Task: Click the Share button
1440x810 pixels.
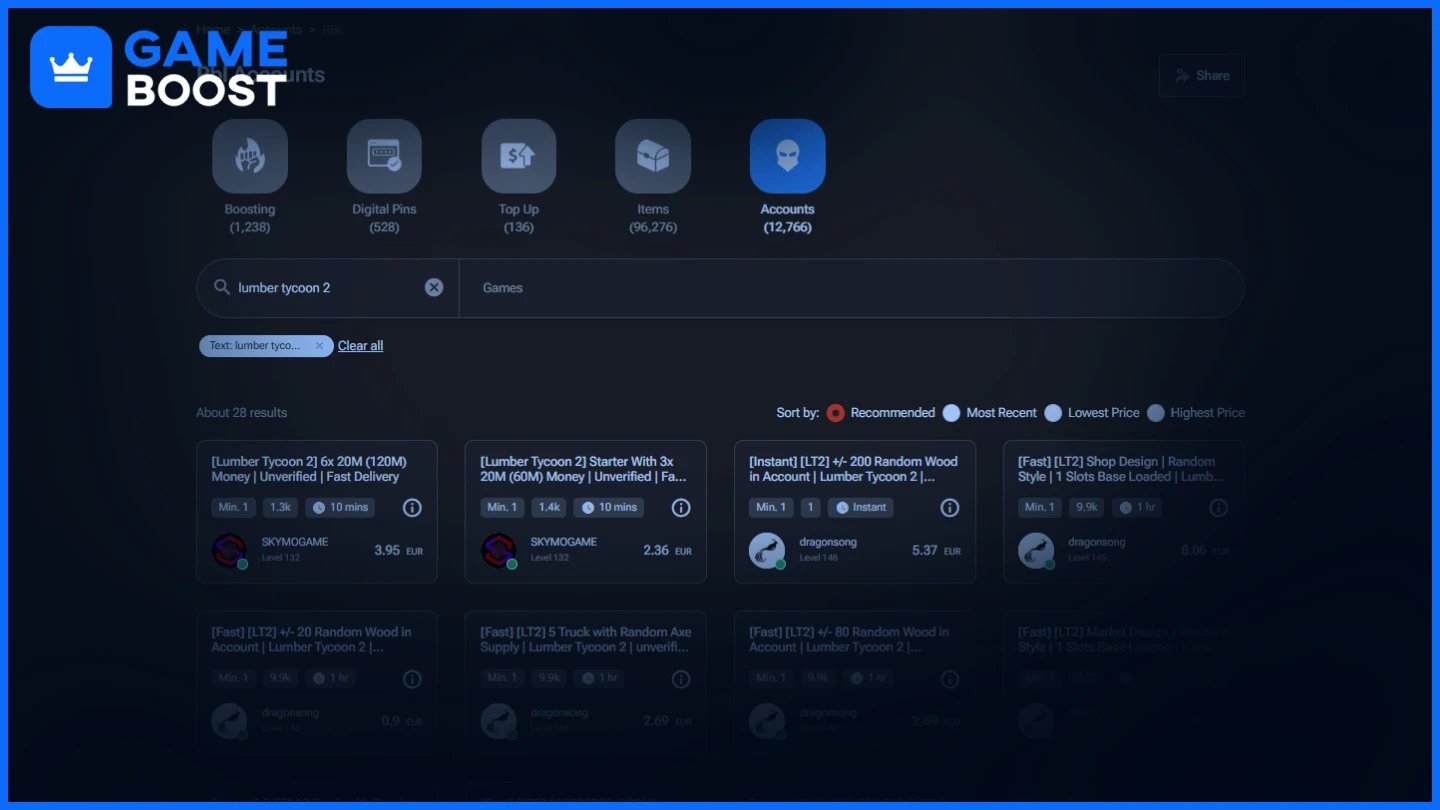Action: 1202,75
